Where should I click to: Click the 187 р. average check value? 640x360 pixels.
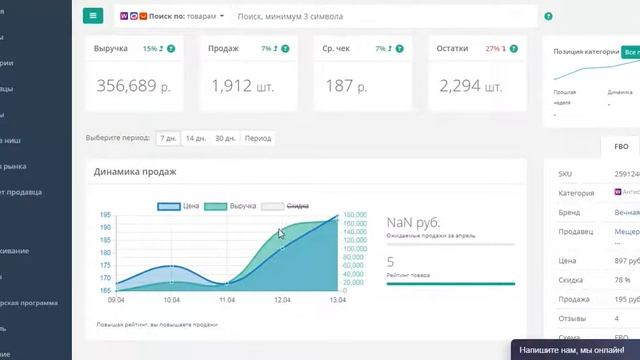click(346, 86)
